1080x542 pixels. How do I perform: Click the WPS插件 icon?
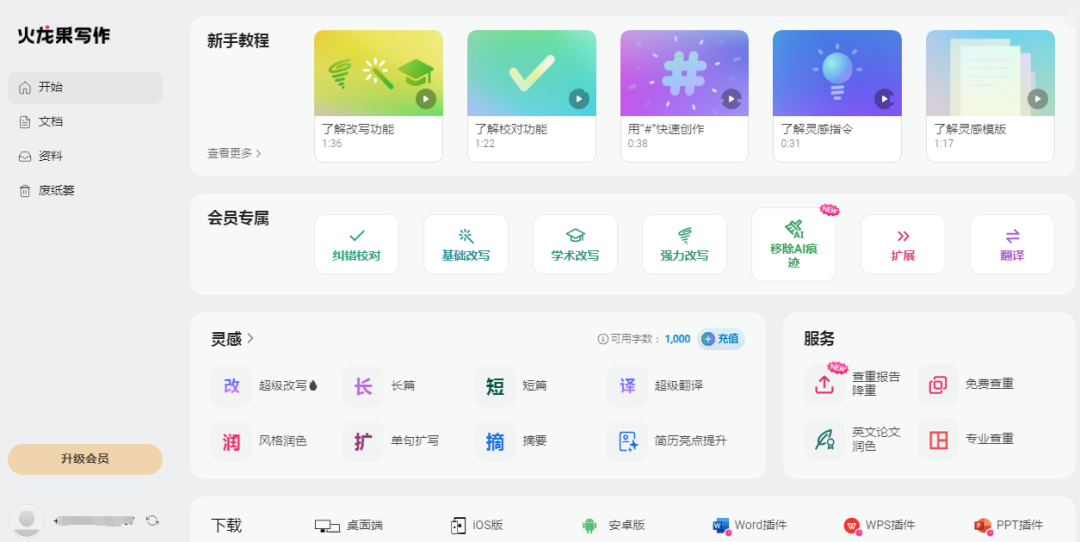[x=853, y=525]
